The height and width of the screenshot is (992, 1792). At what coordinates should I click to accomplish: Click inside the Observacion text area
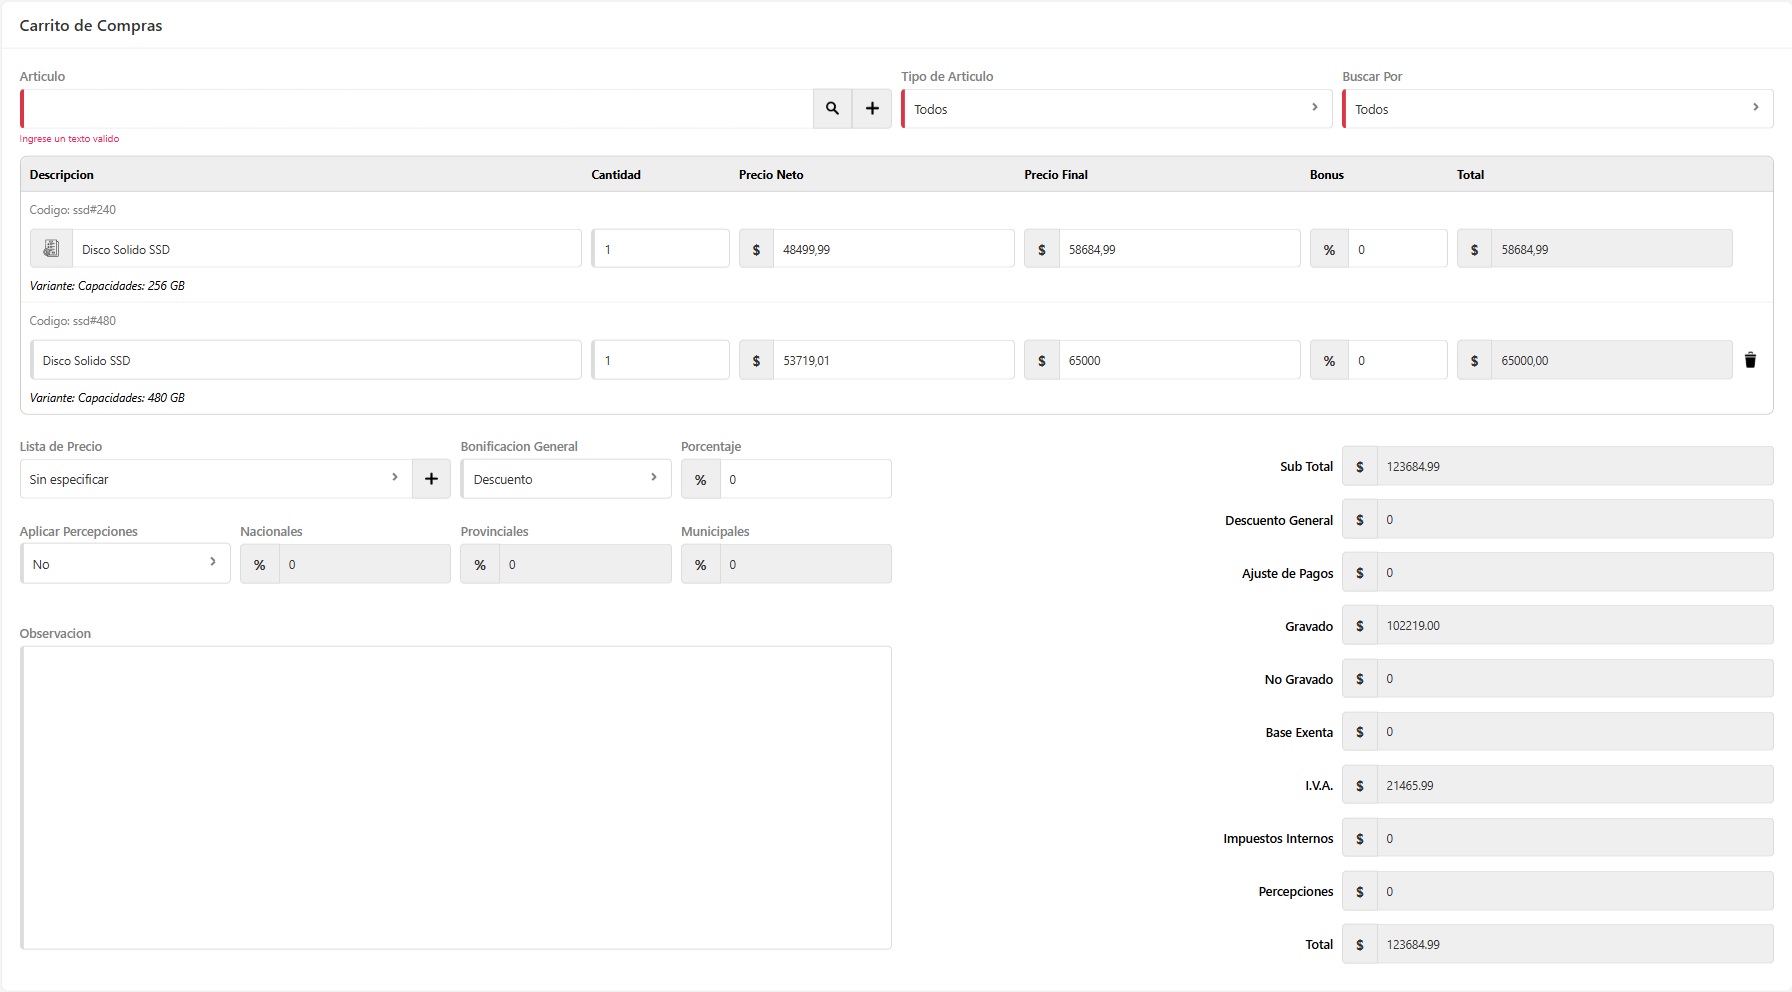point(456,797)
